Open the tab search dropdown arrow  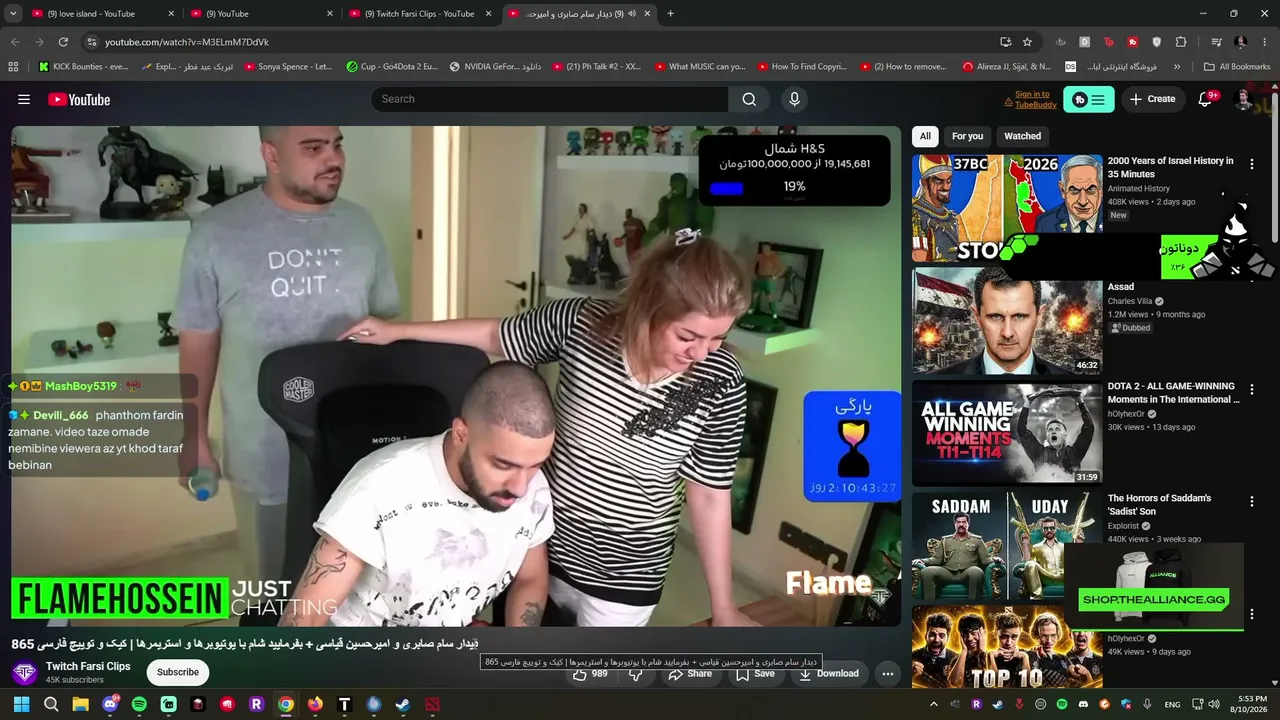(12, 14)
